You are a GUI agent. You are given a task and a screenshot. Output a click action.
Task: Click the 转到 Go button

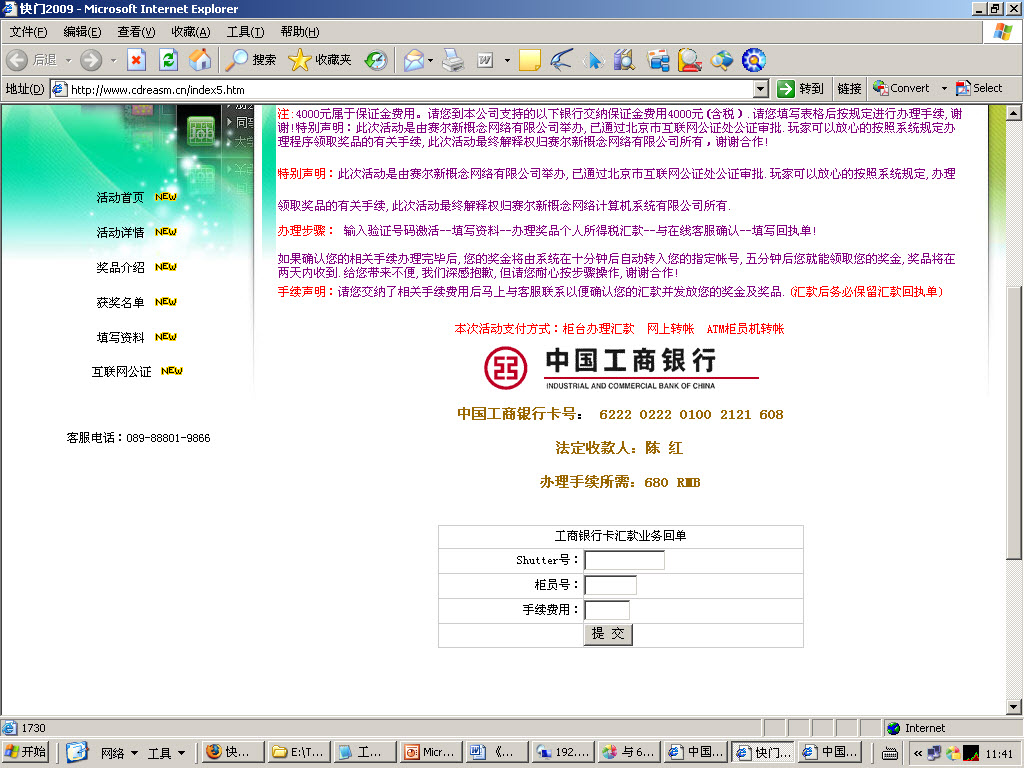click(801, 89)
